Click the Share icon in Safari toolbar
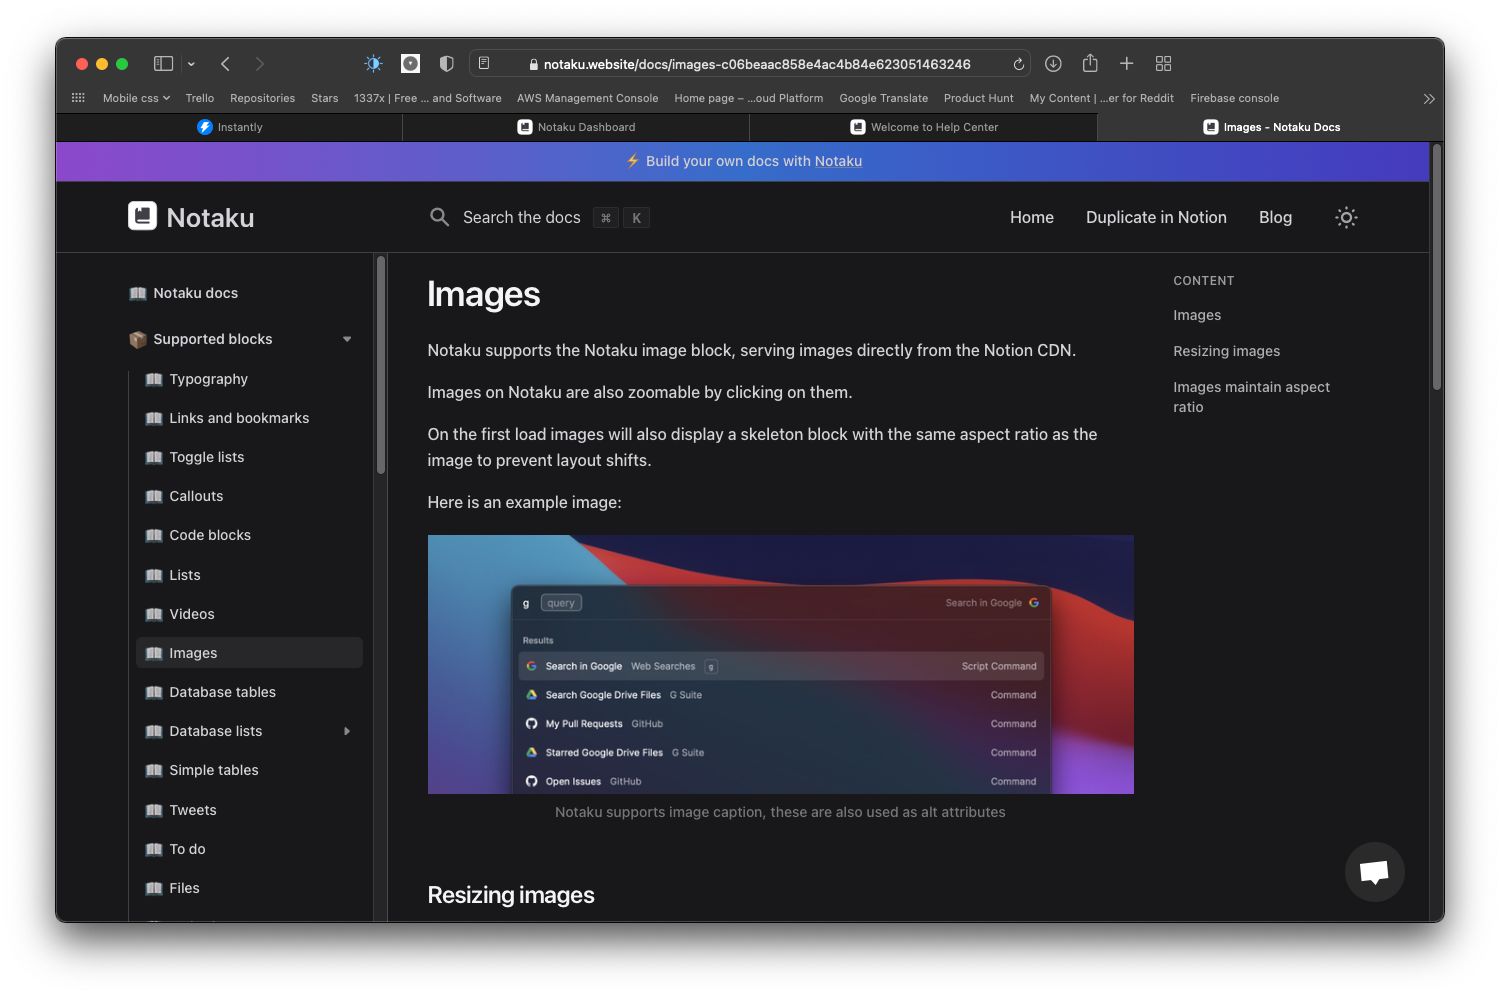This screenshot has height=996, width=1500. pos(1090,63)
